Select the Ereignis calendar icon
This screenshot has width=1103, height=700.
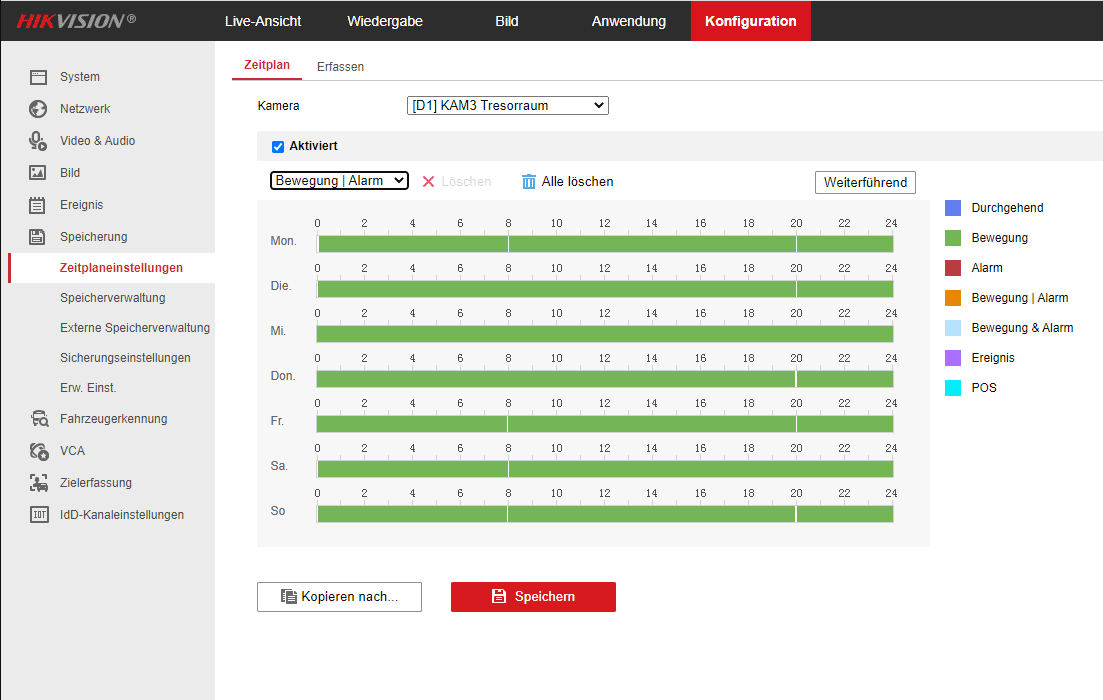coord(38,205)
